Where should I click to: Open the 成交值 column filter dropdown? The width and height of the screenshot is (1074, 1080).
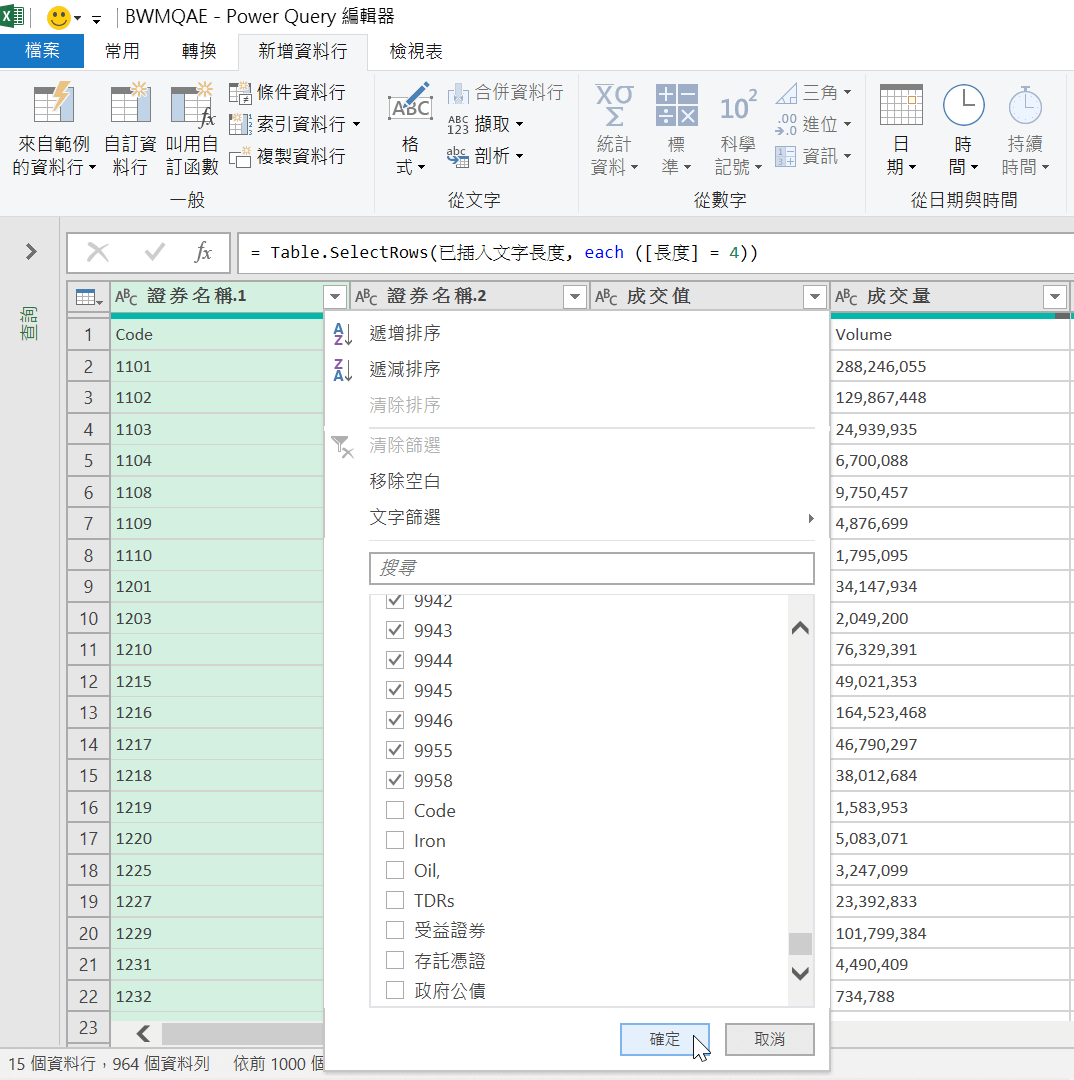click(815, 297)
